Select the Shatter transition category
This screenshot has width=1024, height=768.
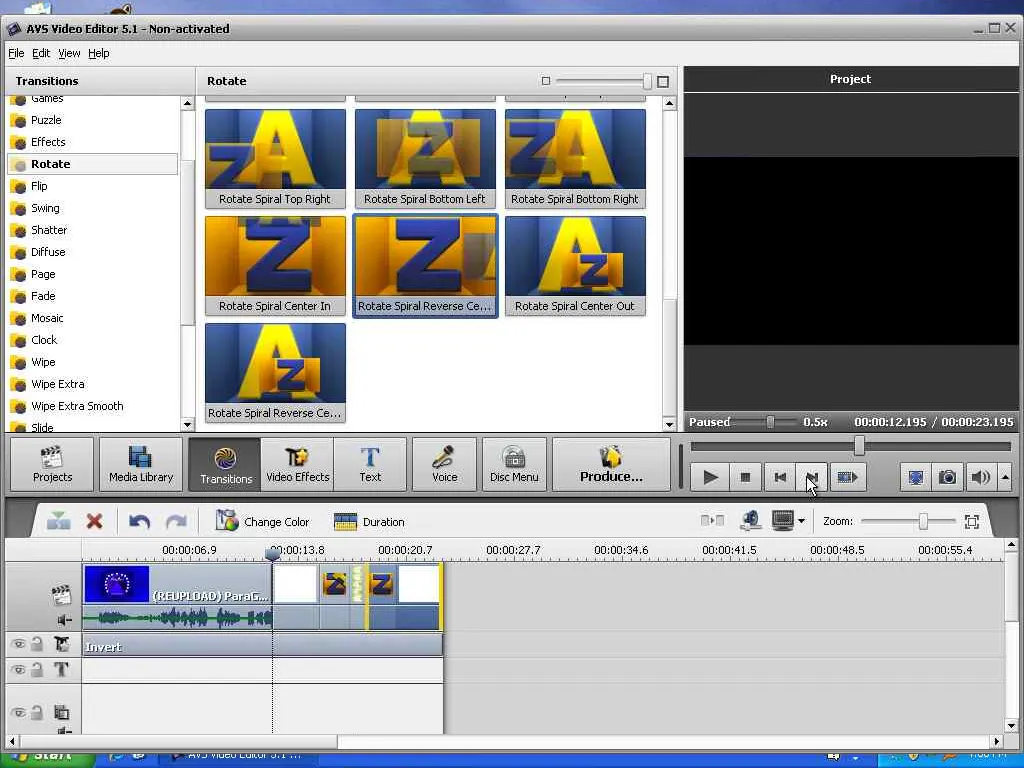(x=49, y=230)
